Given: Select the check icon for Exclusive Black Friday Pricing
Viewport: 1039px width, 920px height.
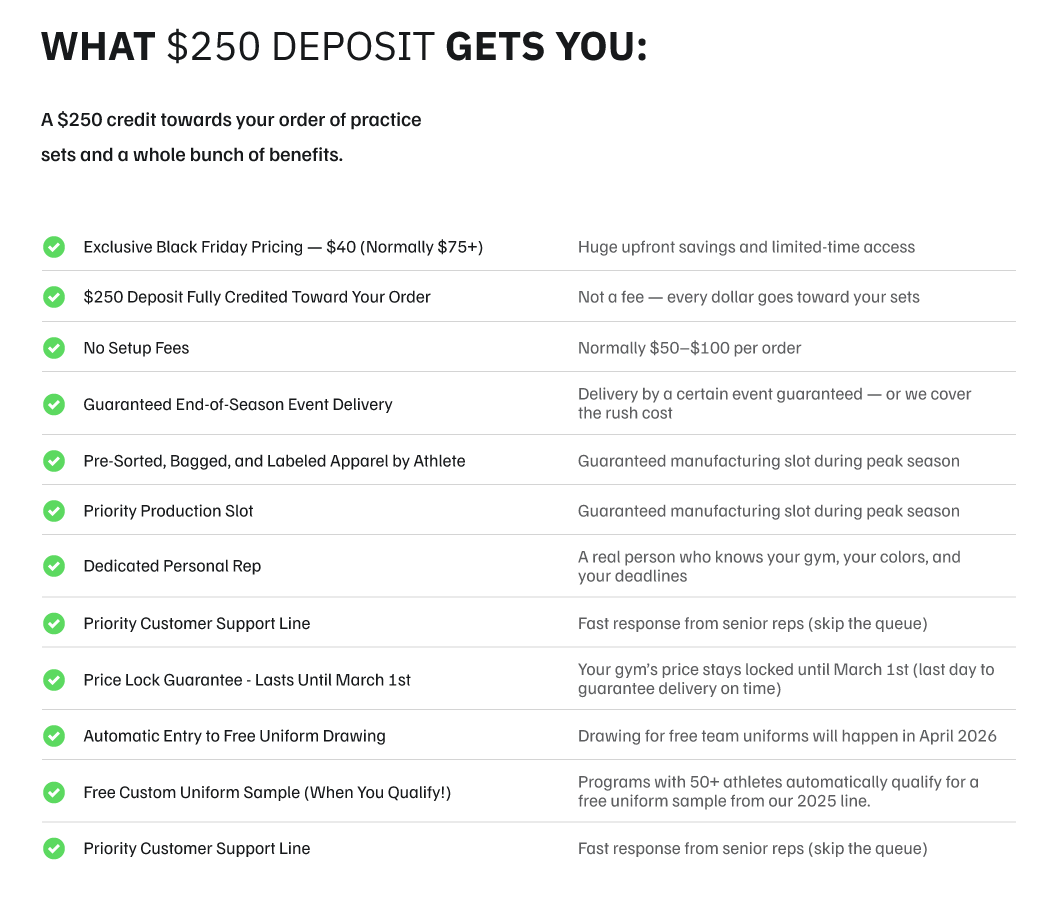Looking at the screenshot, I should click(54, 247).
